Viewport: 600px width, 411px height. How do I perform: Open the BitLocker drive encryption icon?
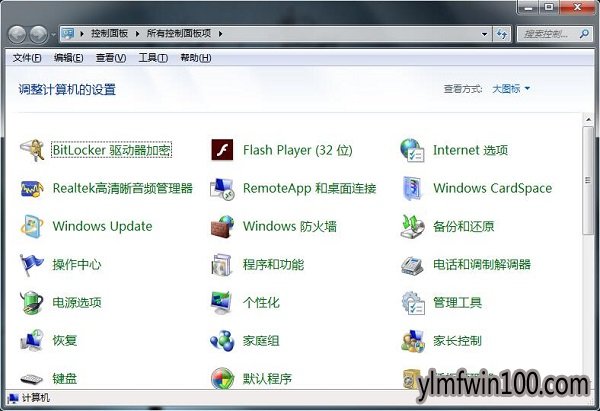(32, 150)
